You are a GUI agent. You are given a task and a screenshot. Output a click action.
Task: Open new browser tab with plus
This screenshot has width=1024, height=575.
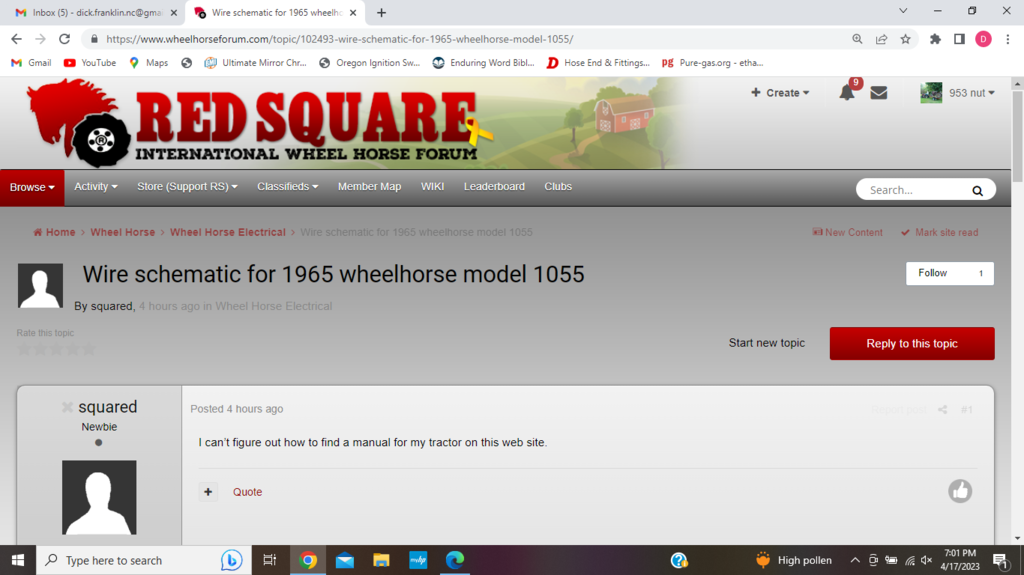click(x=381, y=12)
